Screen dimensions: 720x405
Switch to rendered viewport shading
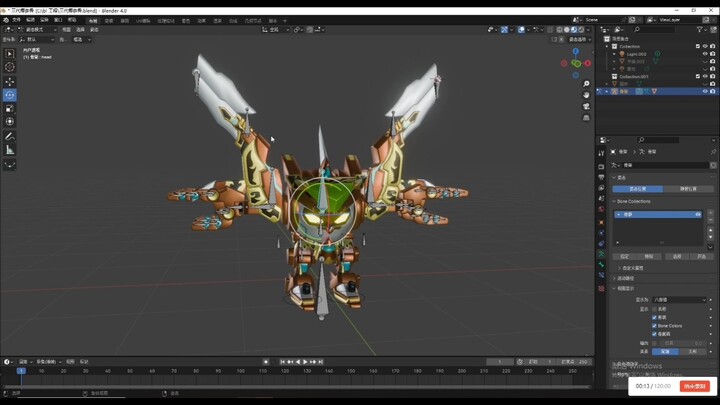(x=581, y=29)
